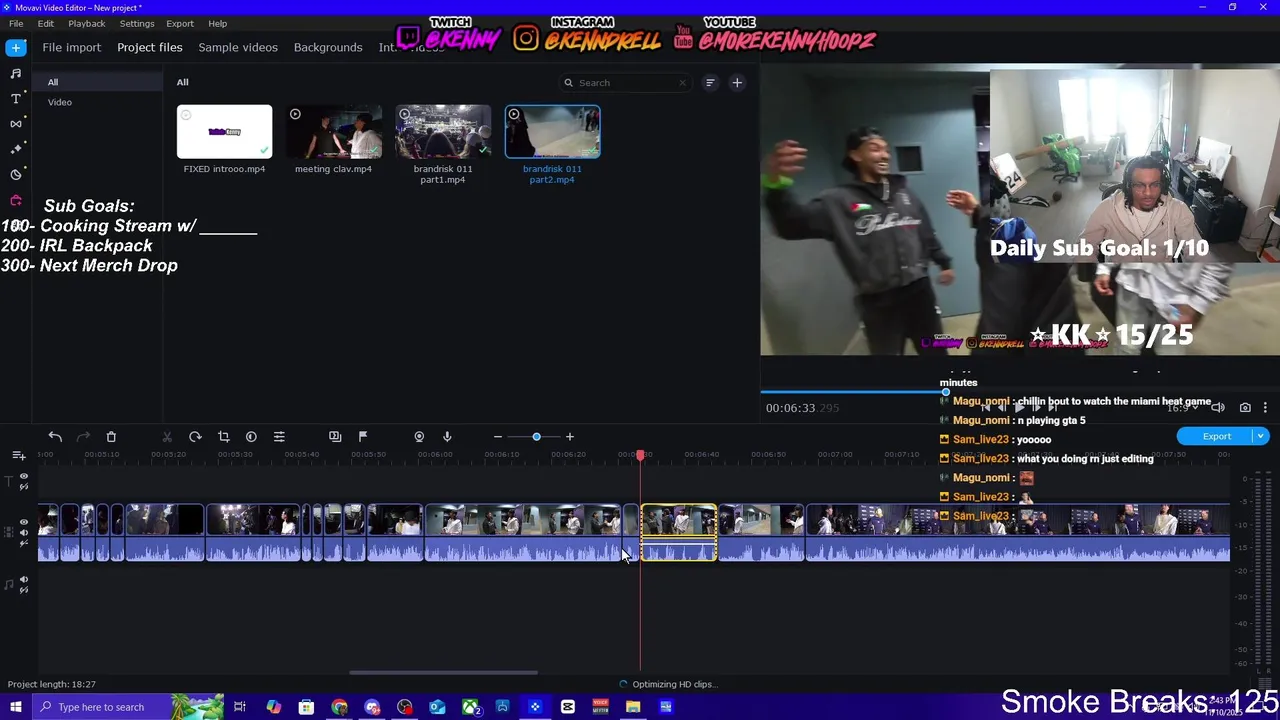Screen dimensions: 1280x720
Task: Expand the Export options dropdown arrow
Action: coord(1261,436)
